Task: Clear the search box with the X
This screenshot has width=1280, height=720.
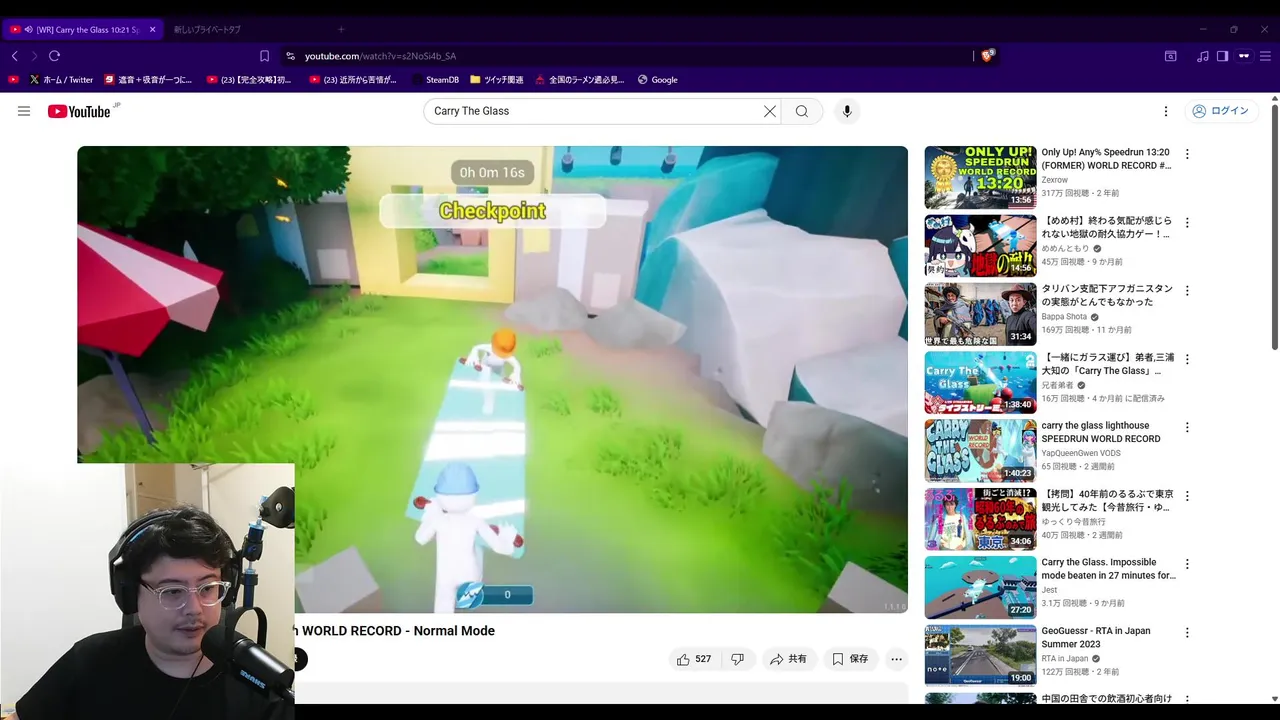Action: coord(770,111)
